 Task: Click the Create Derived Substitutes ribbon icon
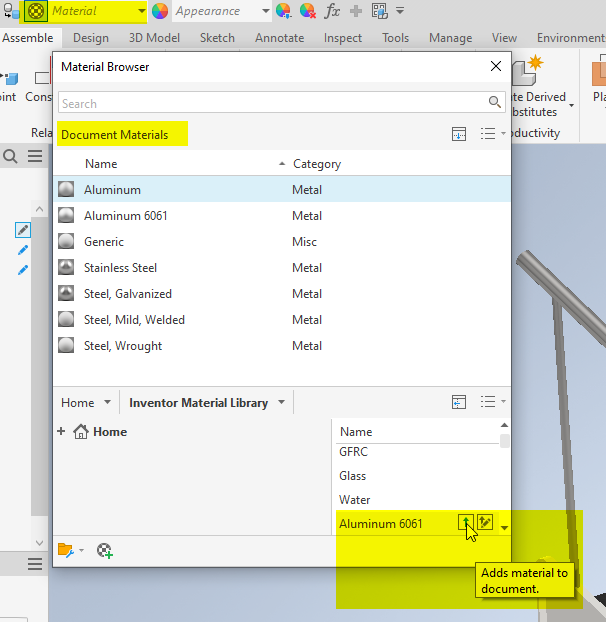click(x=528, y=70)
